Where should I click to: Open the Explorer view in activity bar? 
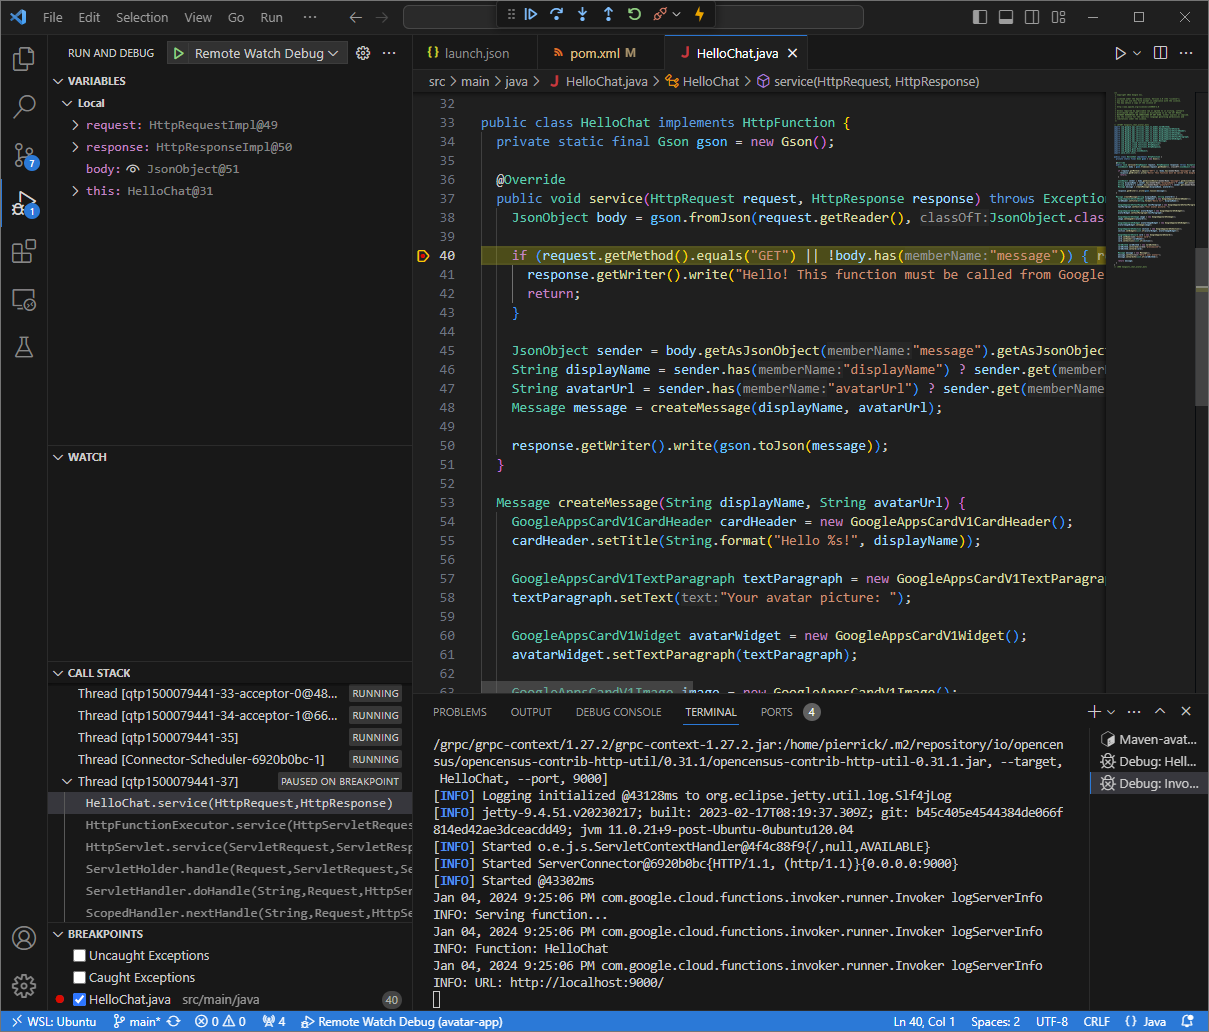point(24,59)
